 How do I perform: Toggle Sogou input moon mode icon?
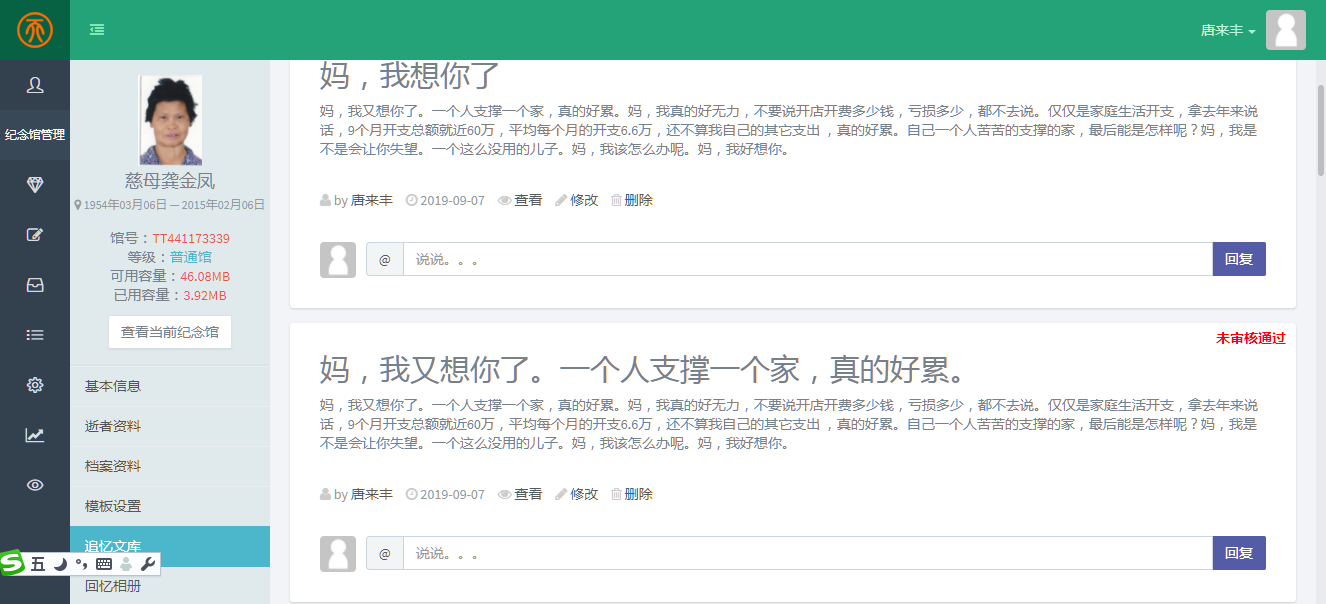61,564
